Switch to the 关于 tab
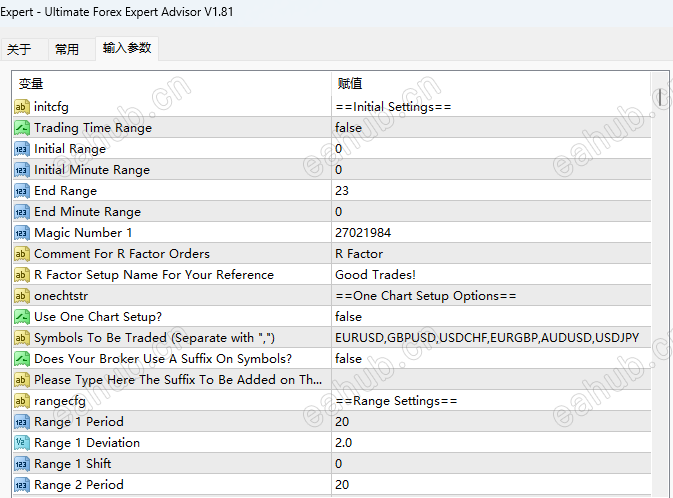The height and width of the screenshot is (498, 673). pos(19,49)
